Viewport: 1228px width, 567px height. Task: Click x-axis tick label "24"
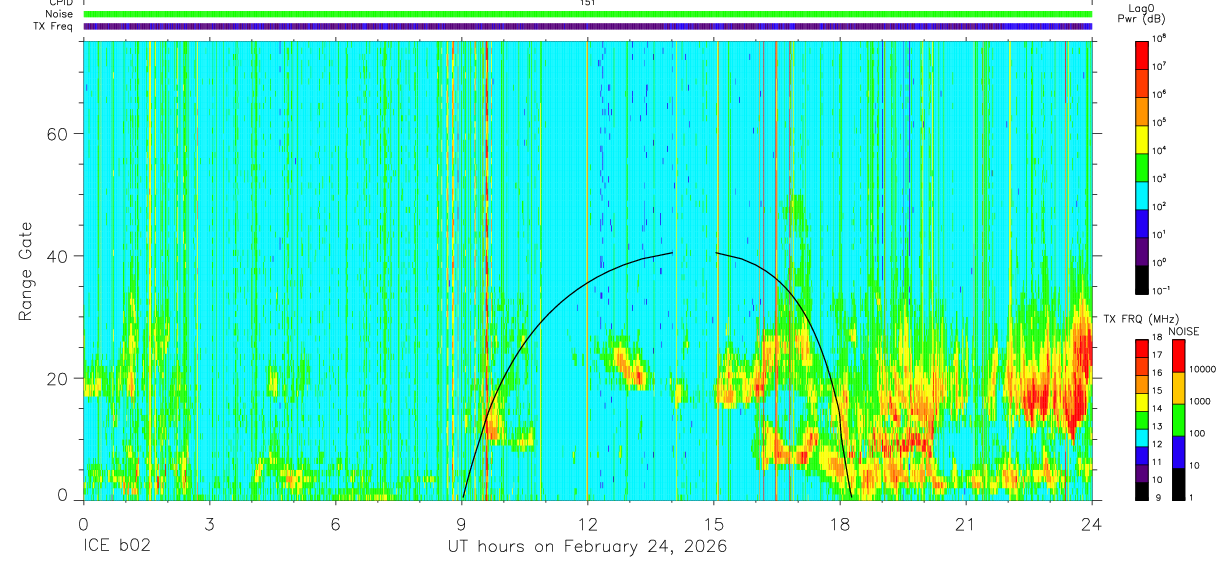pyautogui.click(x=1092, y=525)
